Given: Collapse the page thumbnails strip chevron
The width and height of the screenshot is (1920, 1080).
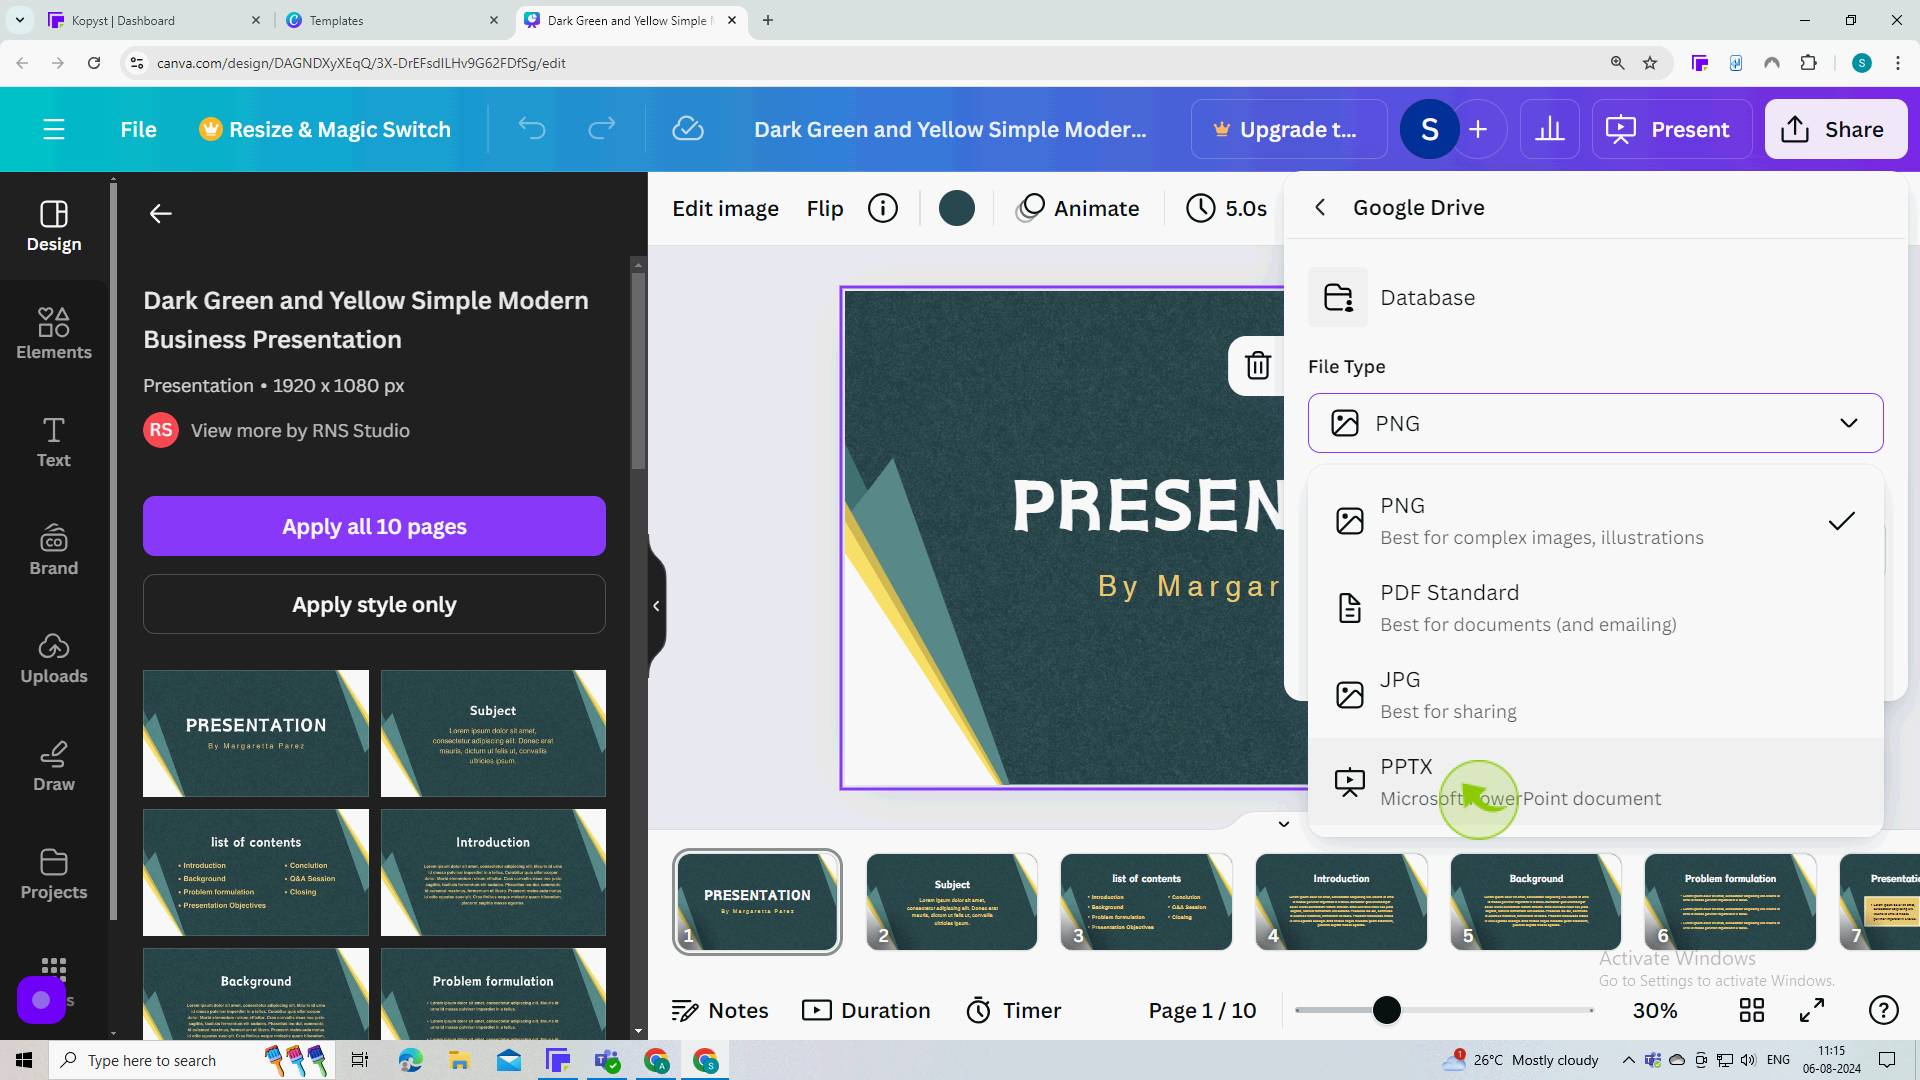Looking at the screenshot, I should coord(1284,824).
